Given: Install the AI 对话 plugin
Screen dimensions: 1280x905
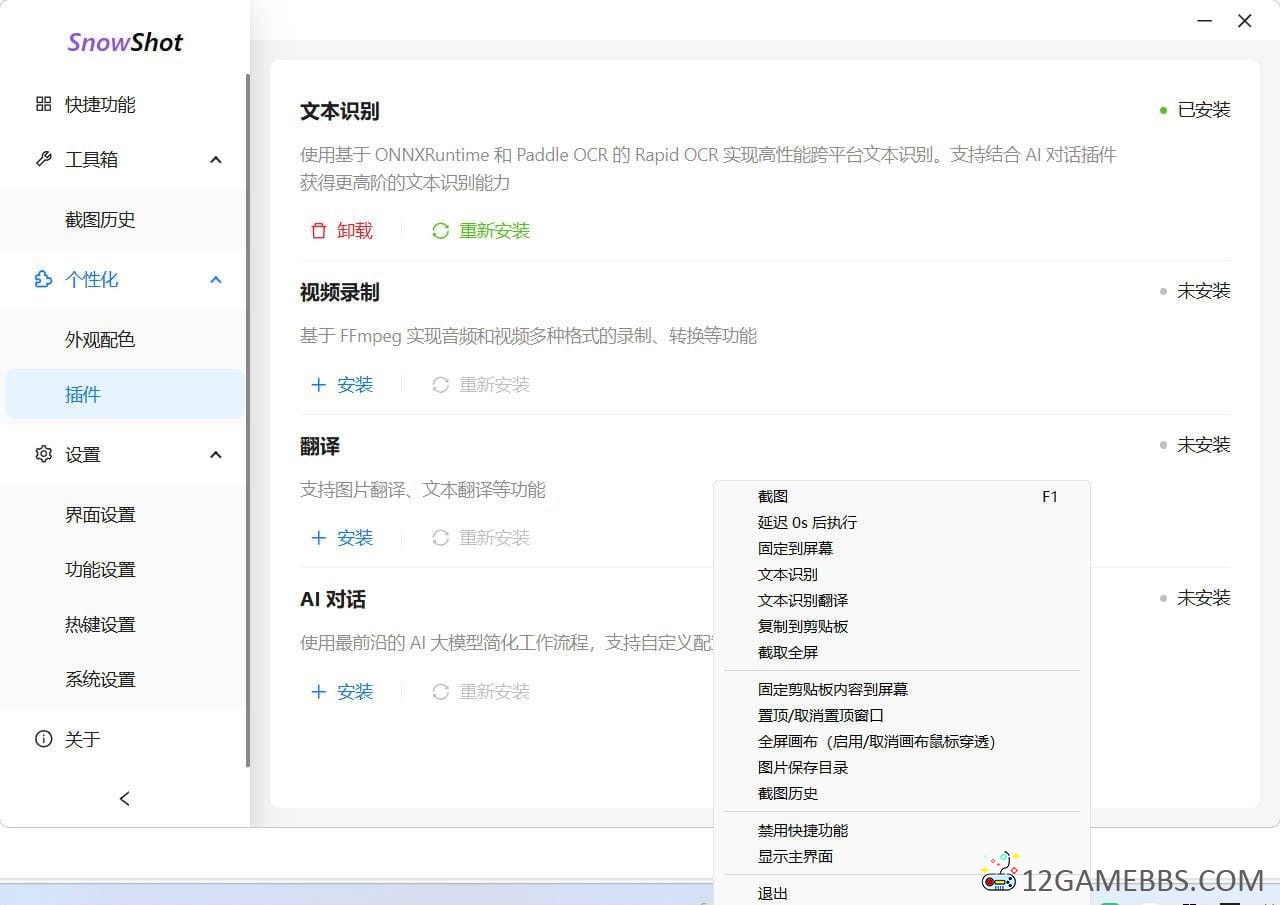Looking at the screenshot, I should [x=342, y=692].
